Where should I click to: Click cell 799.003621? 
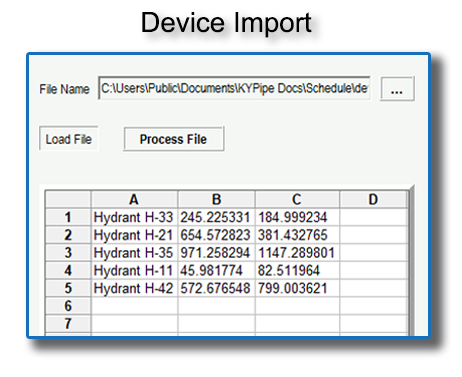tap(297, 288)
